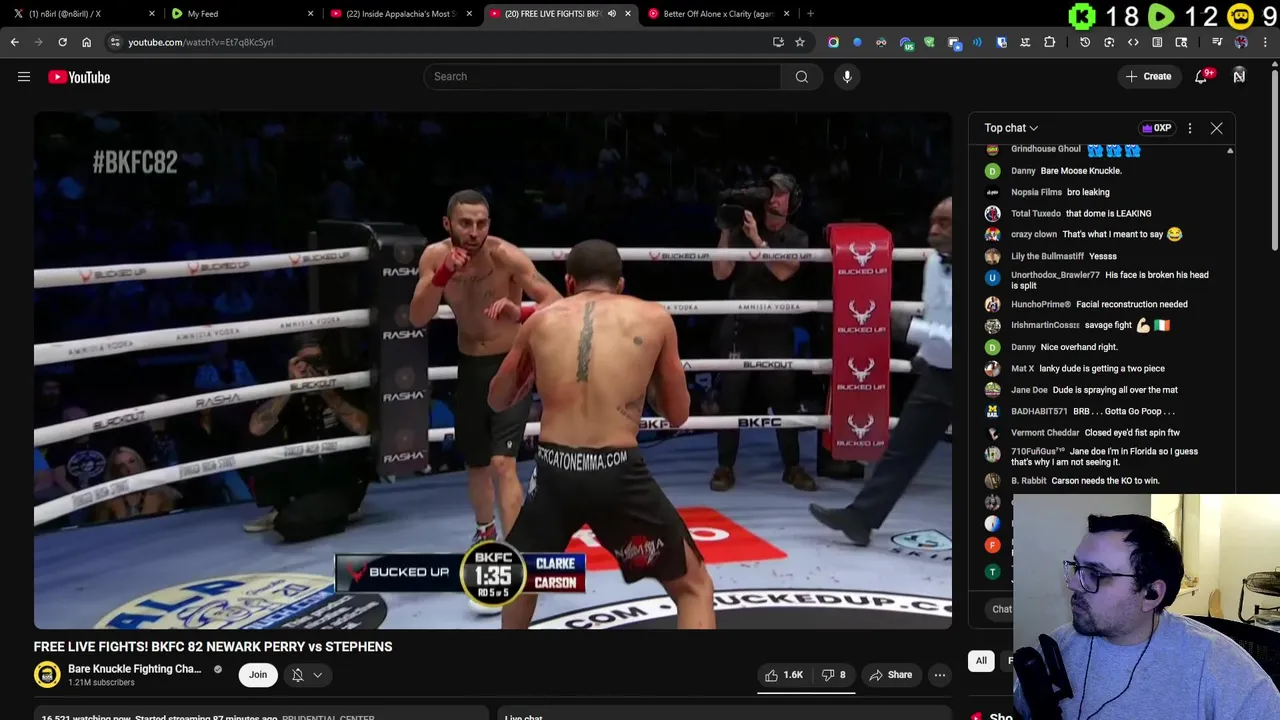Image resolution: width=1280 pixels, height=720 pixels.
Task: Open the extensions puzzle icon
Action: point(1049,42)
